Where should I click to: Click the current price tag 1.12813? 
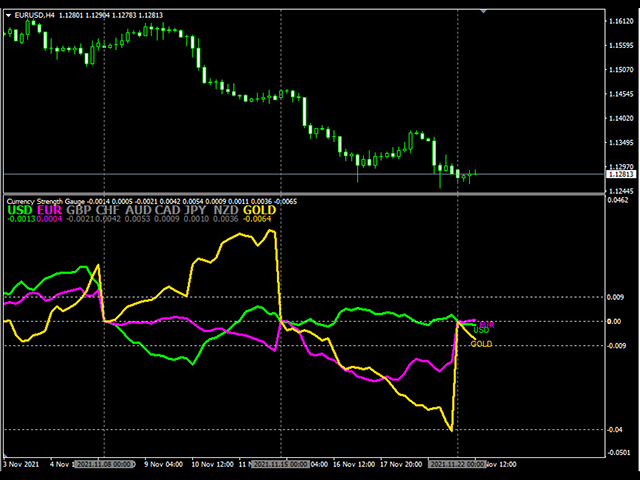(620, 174)
